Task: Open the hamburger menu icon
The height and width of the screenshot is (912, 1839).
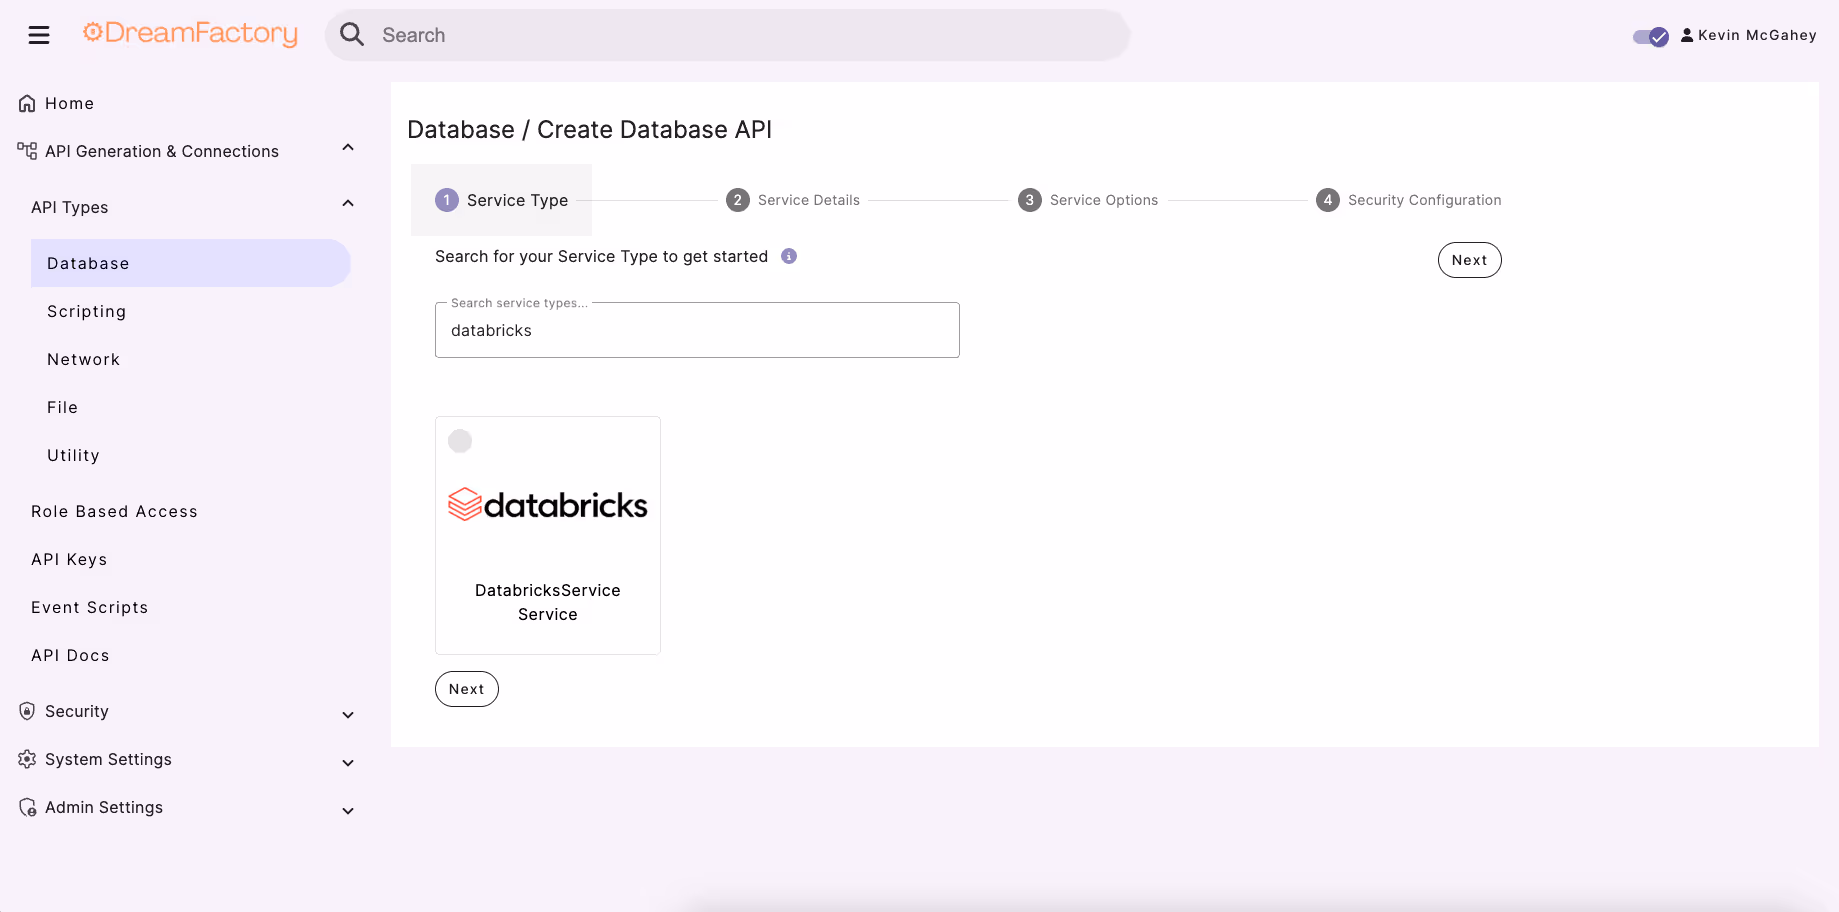Action: pyautogui.click(x=39, y=36)
